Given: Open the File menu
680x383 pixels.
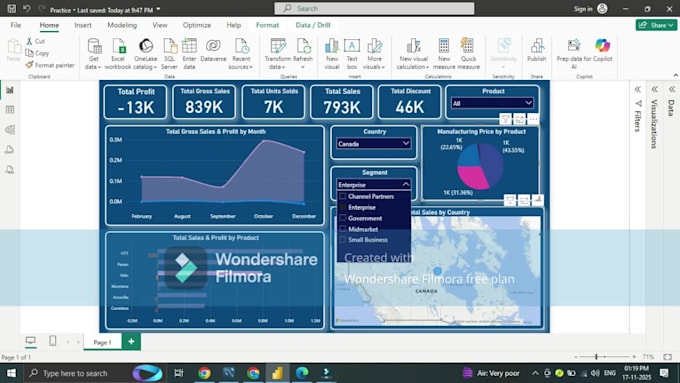Looking at the screenshot, I should [16, 25].
